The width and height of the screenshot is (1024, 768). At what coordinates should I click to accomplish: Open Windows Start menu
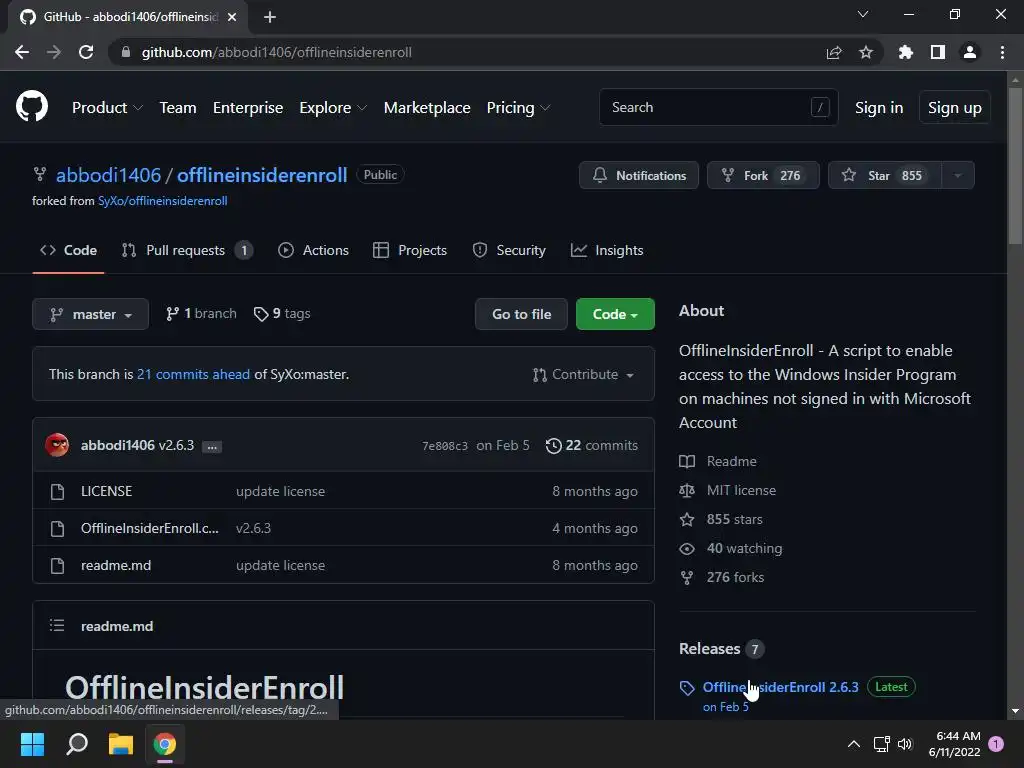tap(32, 744)
